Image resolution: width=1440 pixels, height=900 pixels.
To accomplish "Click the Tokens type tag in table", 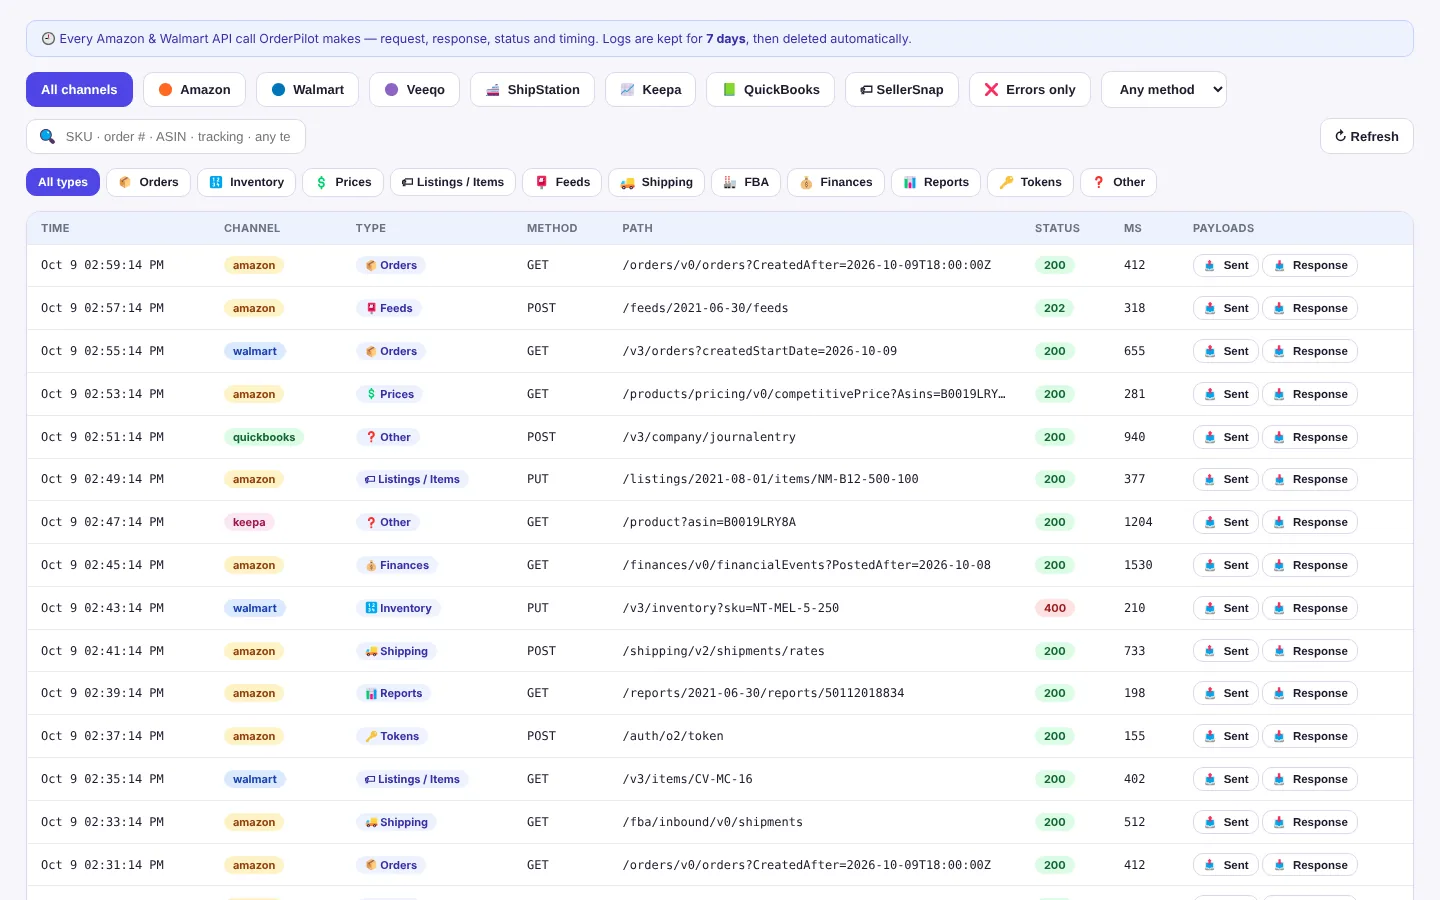I will [x=392, y=736].
